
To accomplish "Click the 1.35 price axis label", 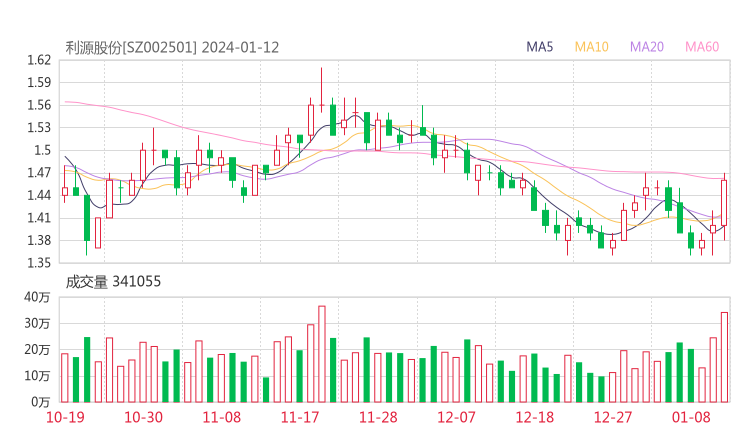I will coord(39,262).
